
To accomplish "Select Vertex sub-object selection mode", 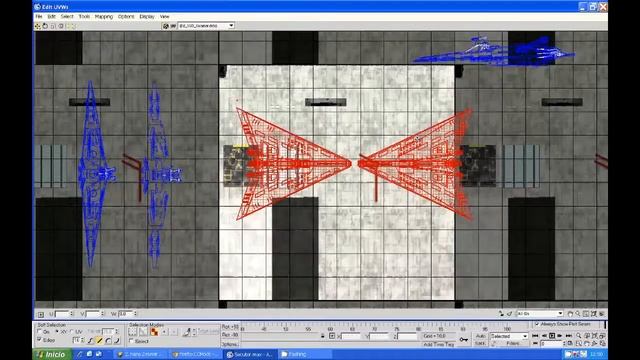I will (x=133, y=332).
